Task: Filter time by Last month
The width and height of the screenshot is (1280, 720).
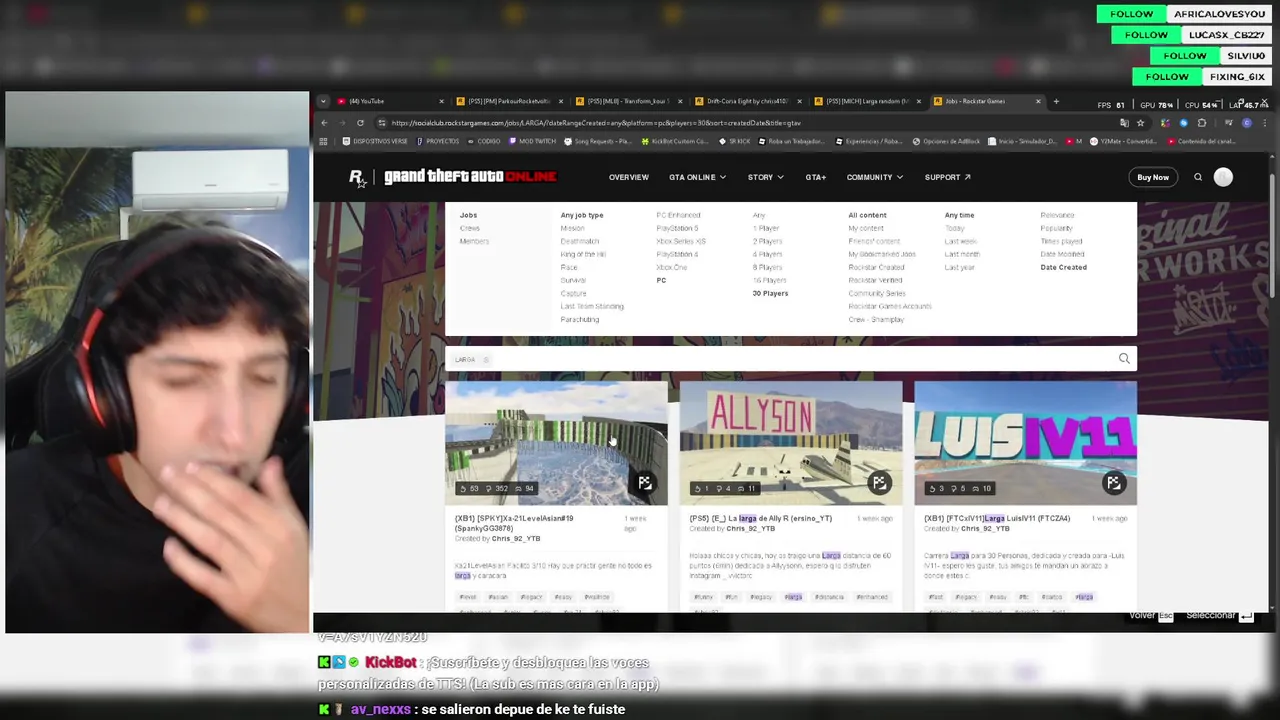Action: (x=963, y=254)
